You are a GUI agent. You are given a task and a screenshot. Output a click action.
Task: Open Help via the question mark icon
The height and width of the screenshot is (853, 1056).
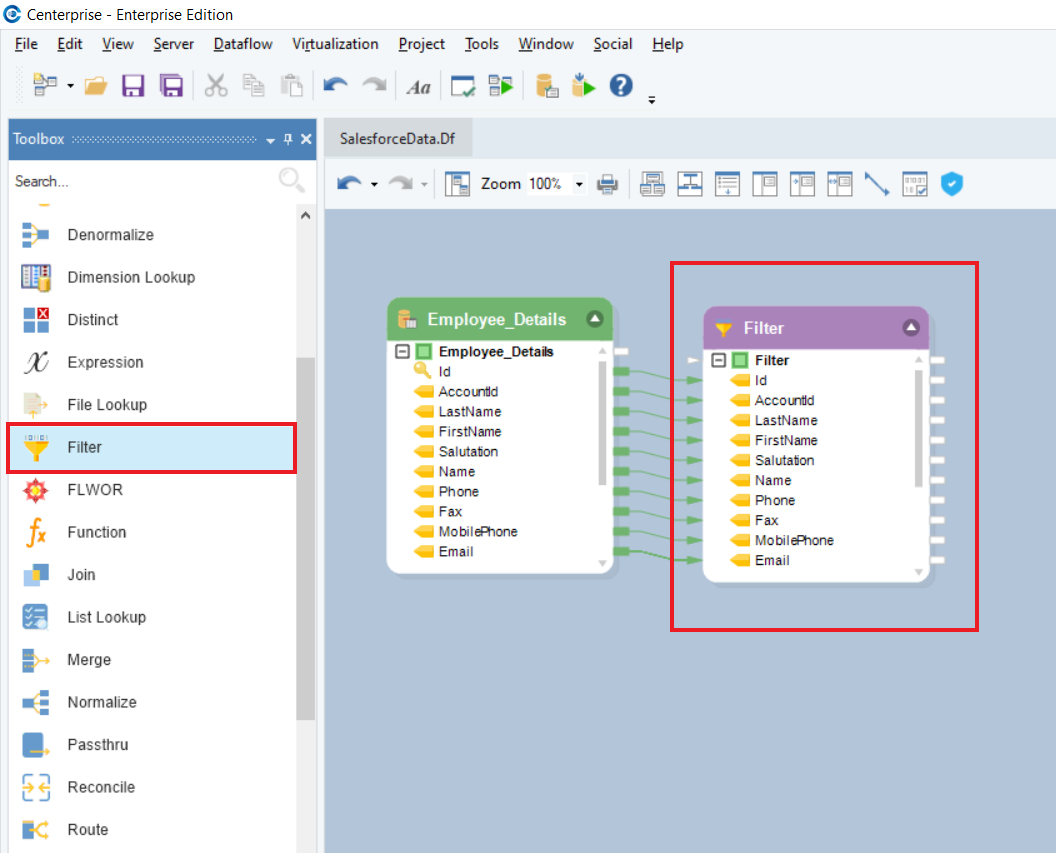[621, 86]
